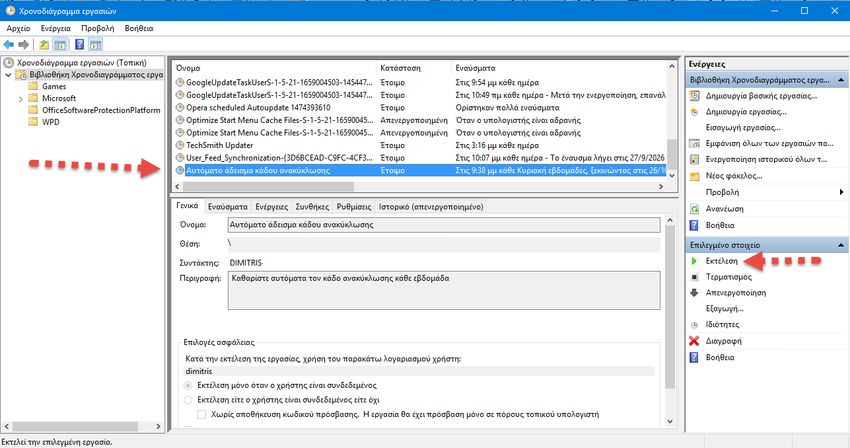The height and width of the screenshot is (448, 850).
Task: Click the Show/Hide Action Pane toolbar icon
Action: pyautogui.click(x=95, y=44)
